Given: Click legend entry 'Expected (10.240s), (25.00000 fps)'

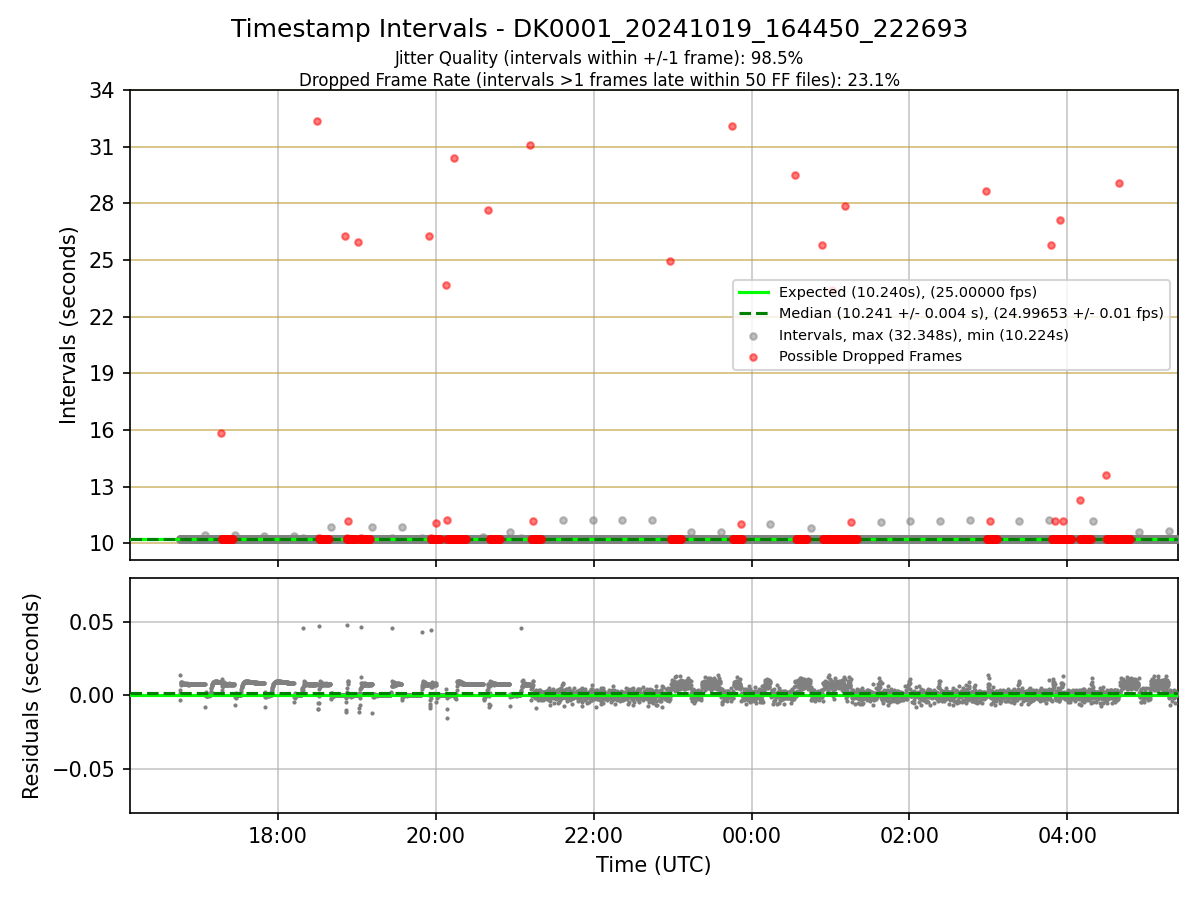Looking at the screenshot, I should tap(907, 292).
